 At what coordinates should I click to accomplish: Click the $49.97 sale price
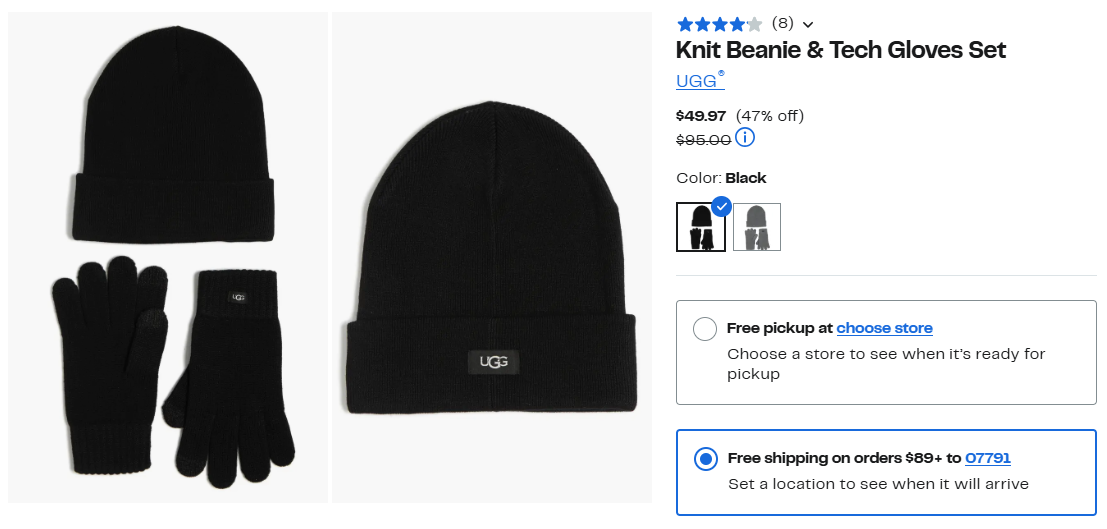point(701,116)
